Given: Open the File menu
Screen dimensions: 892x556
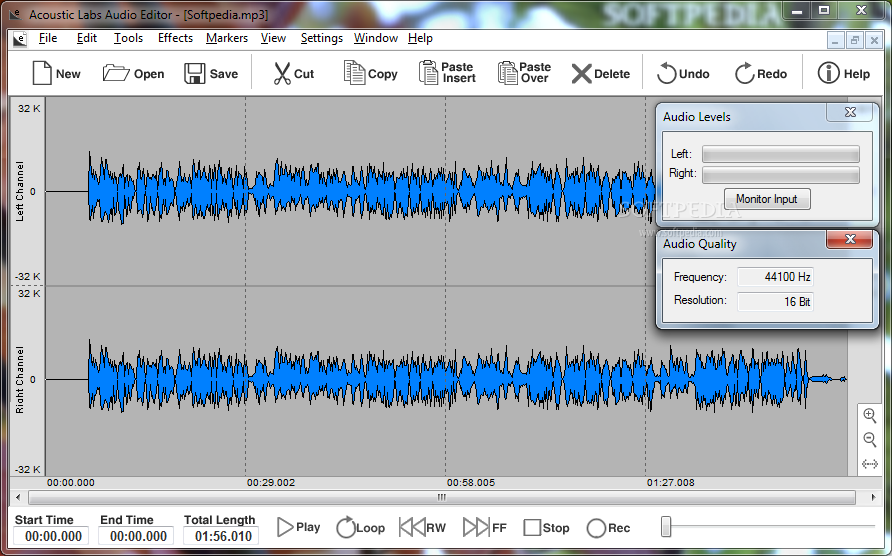Looking at the screenshot, I should (48, 38).
